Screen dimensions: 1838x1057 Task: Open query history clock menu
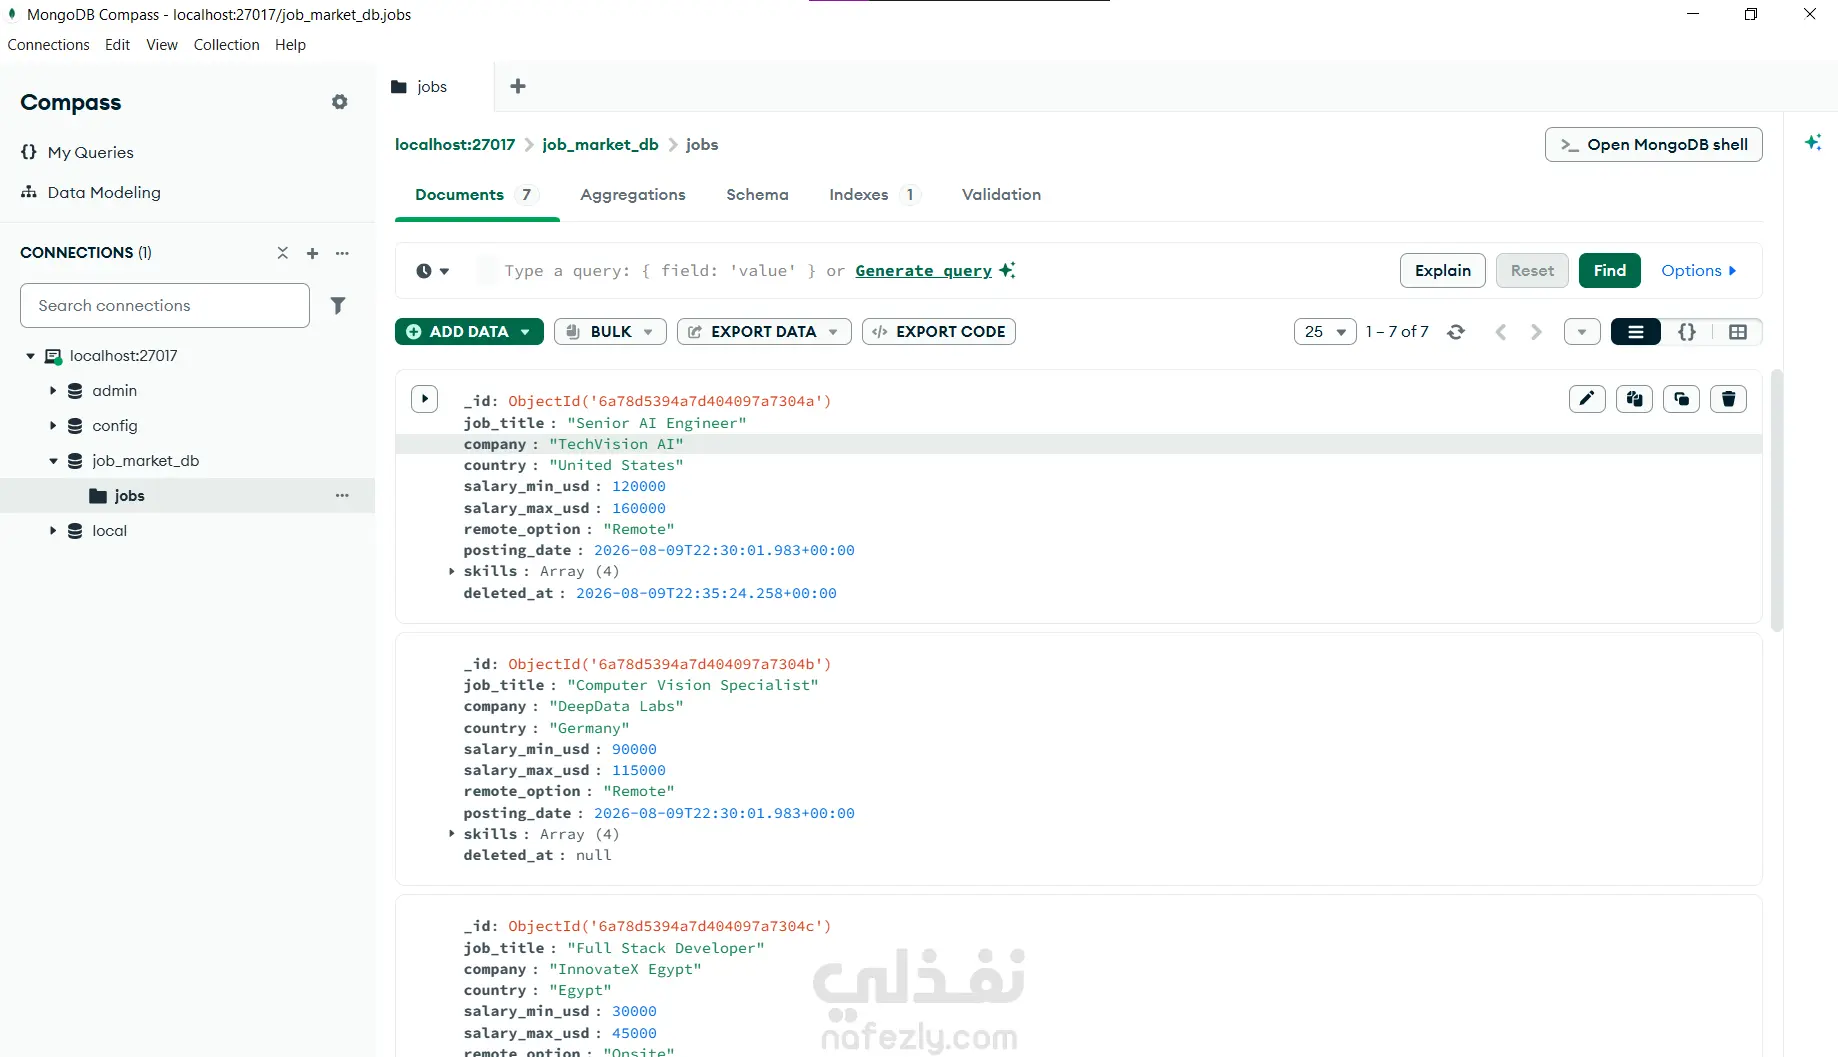[433, 271]
